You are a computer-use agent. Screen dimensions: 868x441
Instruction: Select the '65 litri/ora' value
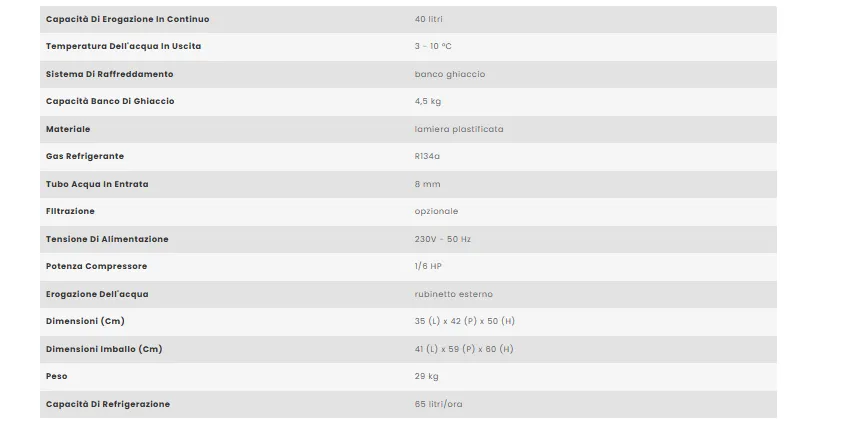[438, 404]
